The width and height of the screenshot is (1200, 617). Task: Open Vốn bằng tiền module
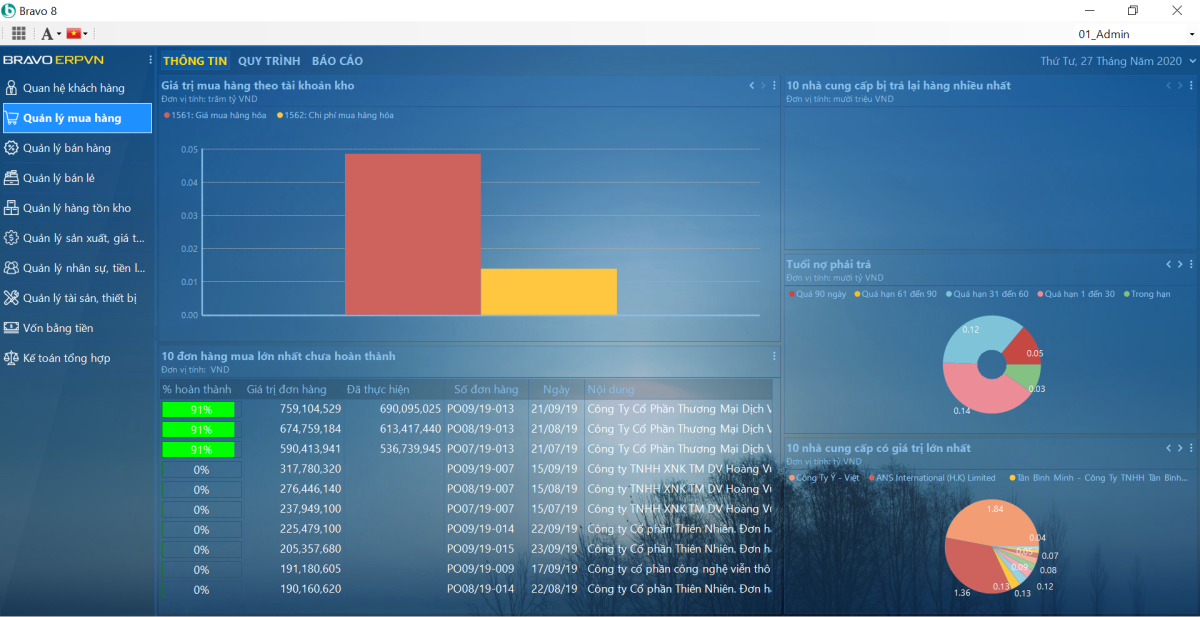coord(58,328)
